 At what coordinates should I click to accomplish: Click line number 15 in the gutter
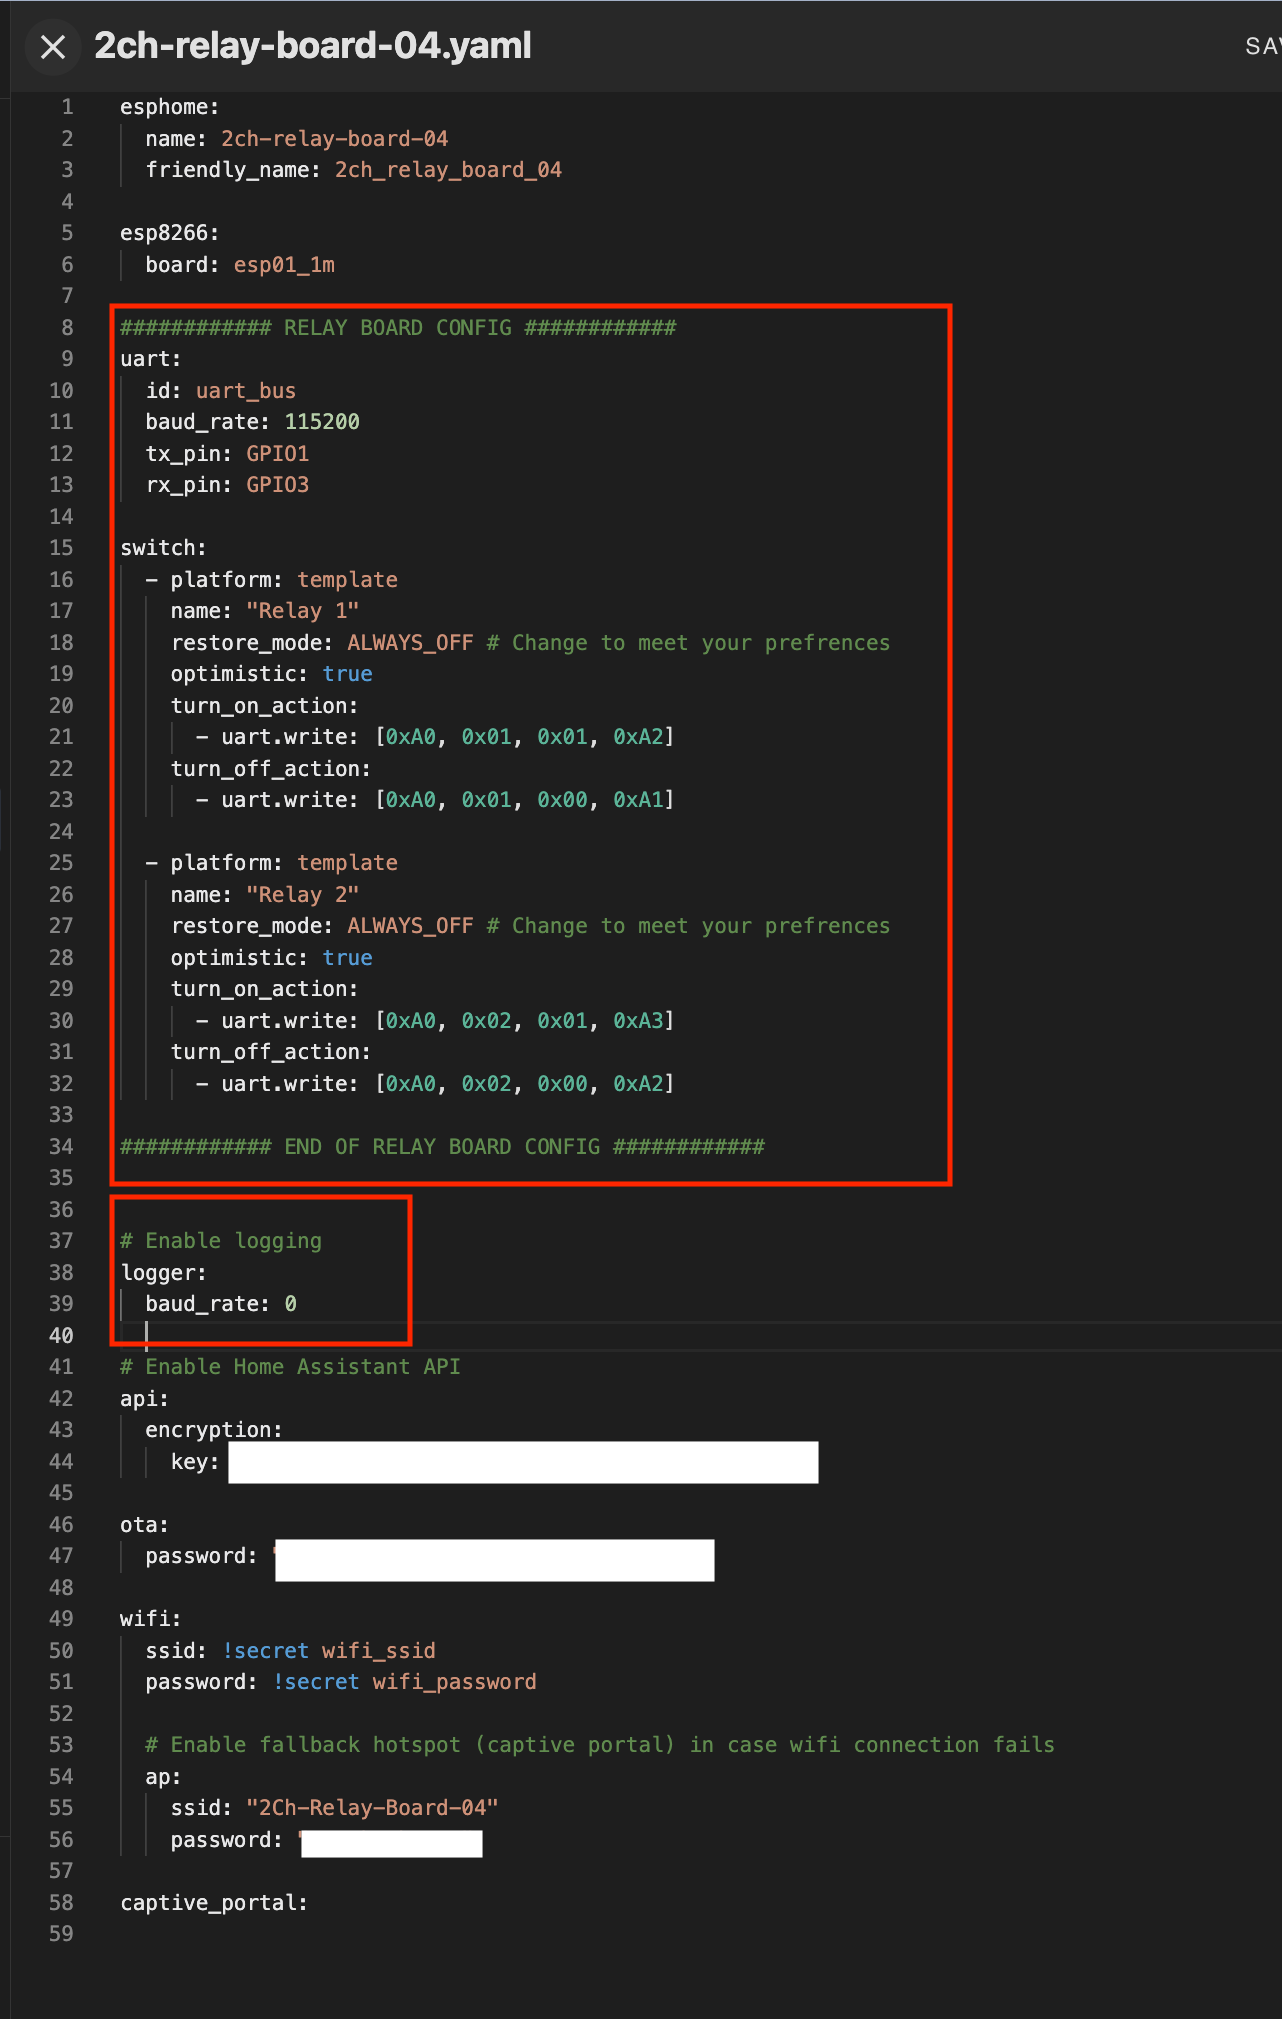61,548
